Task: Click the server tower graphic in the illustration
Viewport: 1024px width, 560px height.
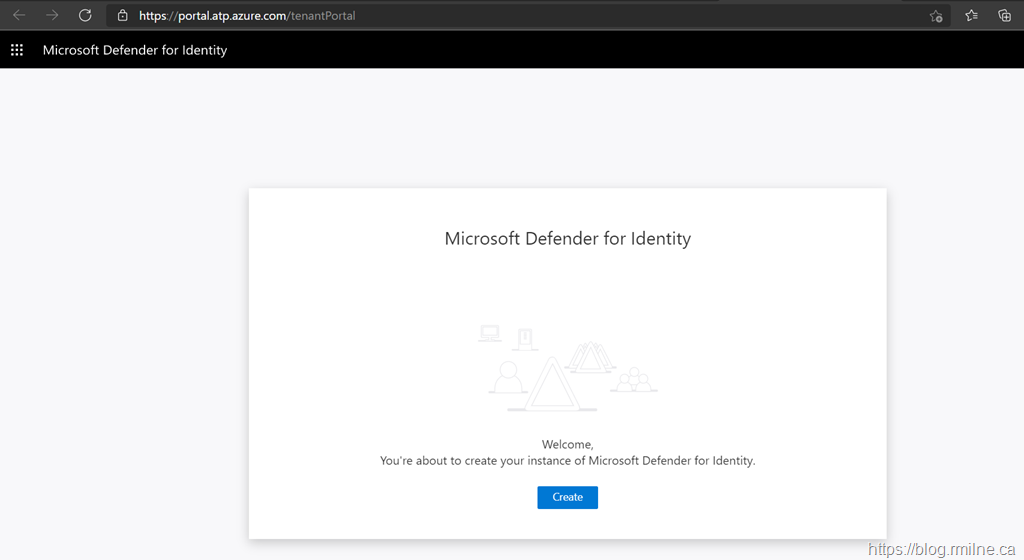Action: pos(525,339)
